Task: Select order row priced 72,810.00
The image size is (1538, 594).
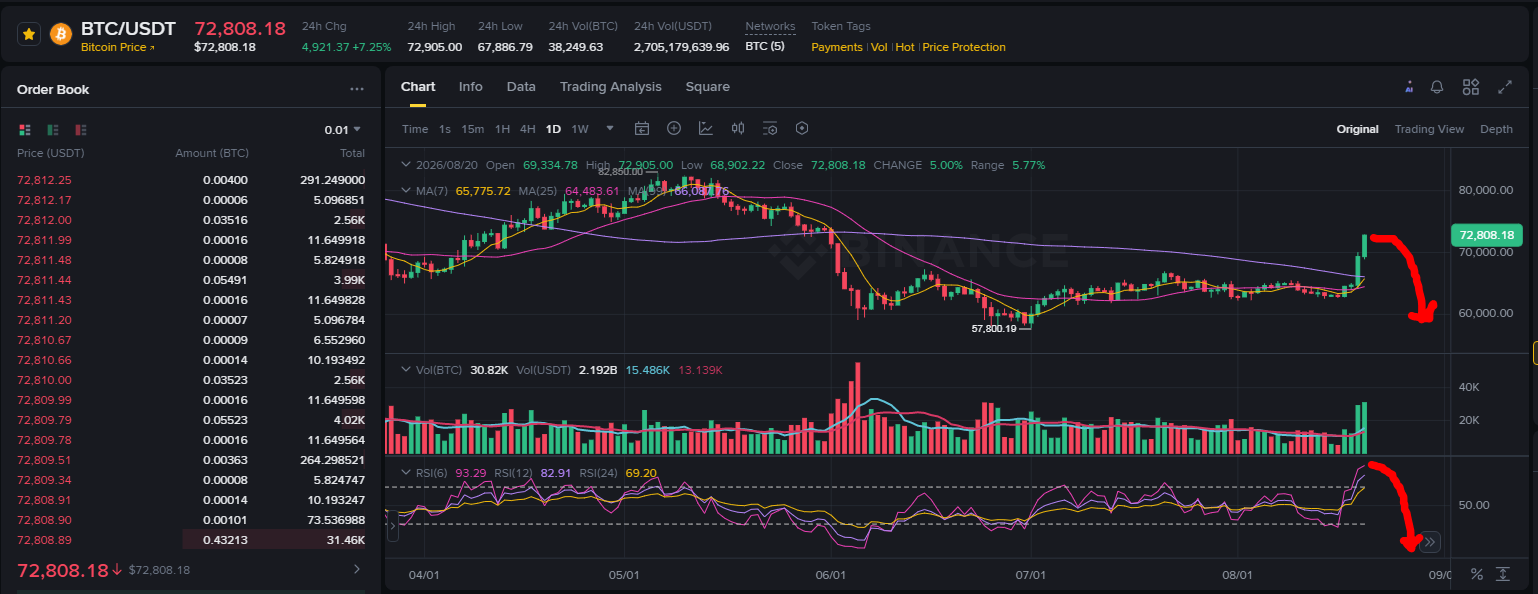Action: [x=191, y=380]
